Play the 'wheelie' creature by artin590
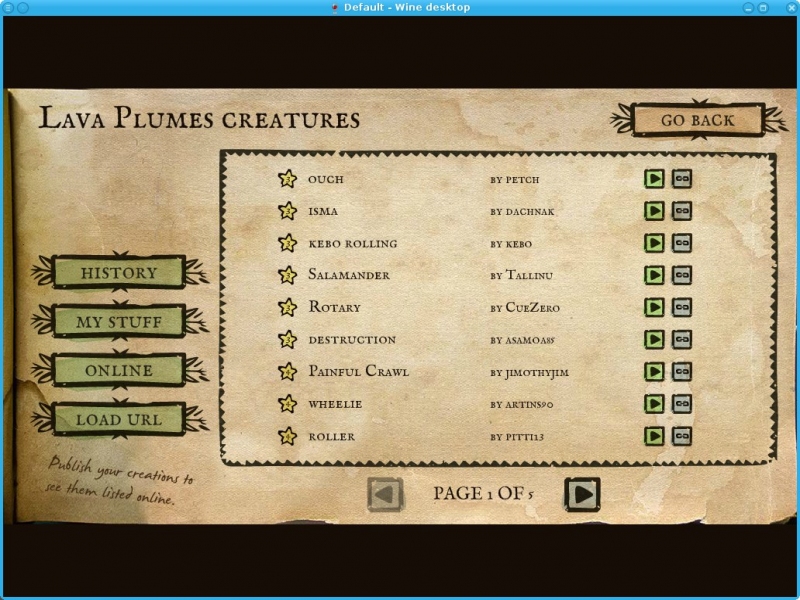Screen dimensions: 800x600 coord(654,404)
